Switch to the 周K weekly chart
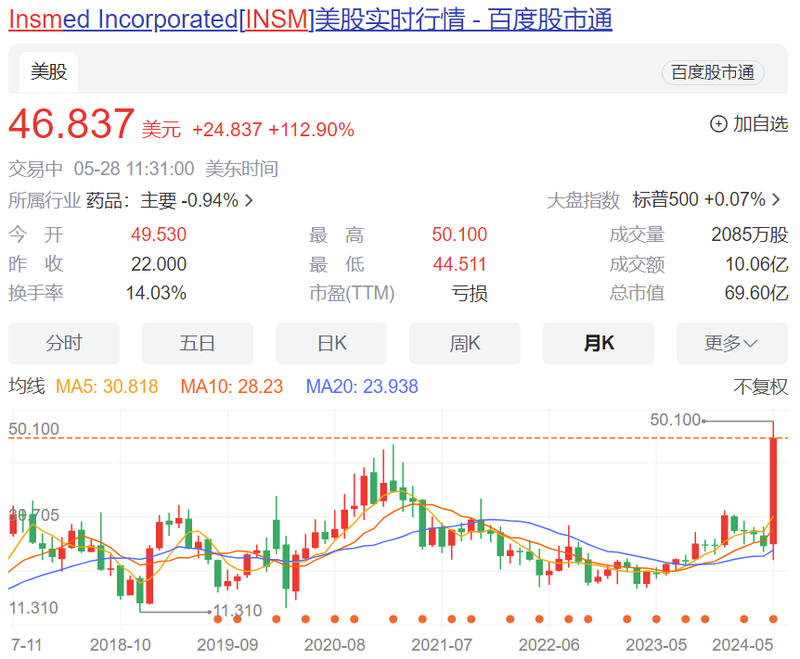This screenshot has height=659, width=800. (x=465, y=342)
